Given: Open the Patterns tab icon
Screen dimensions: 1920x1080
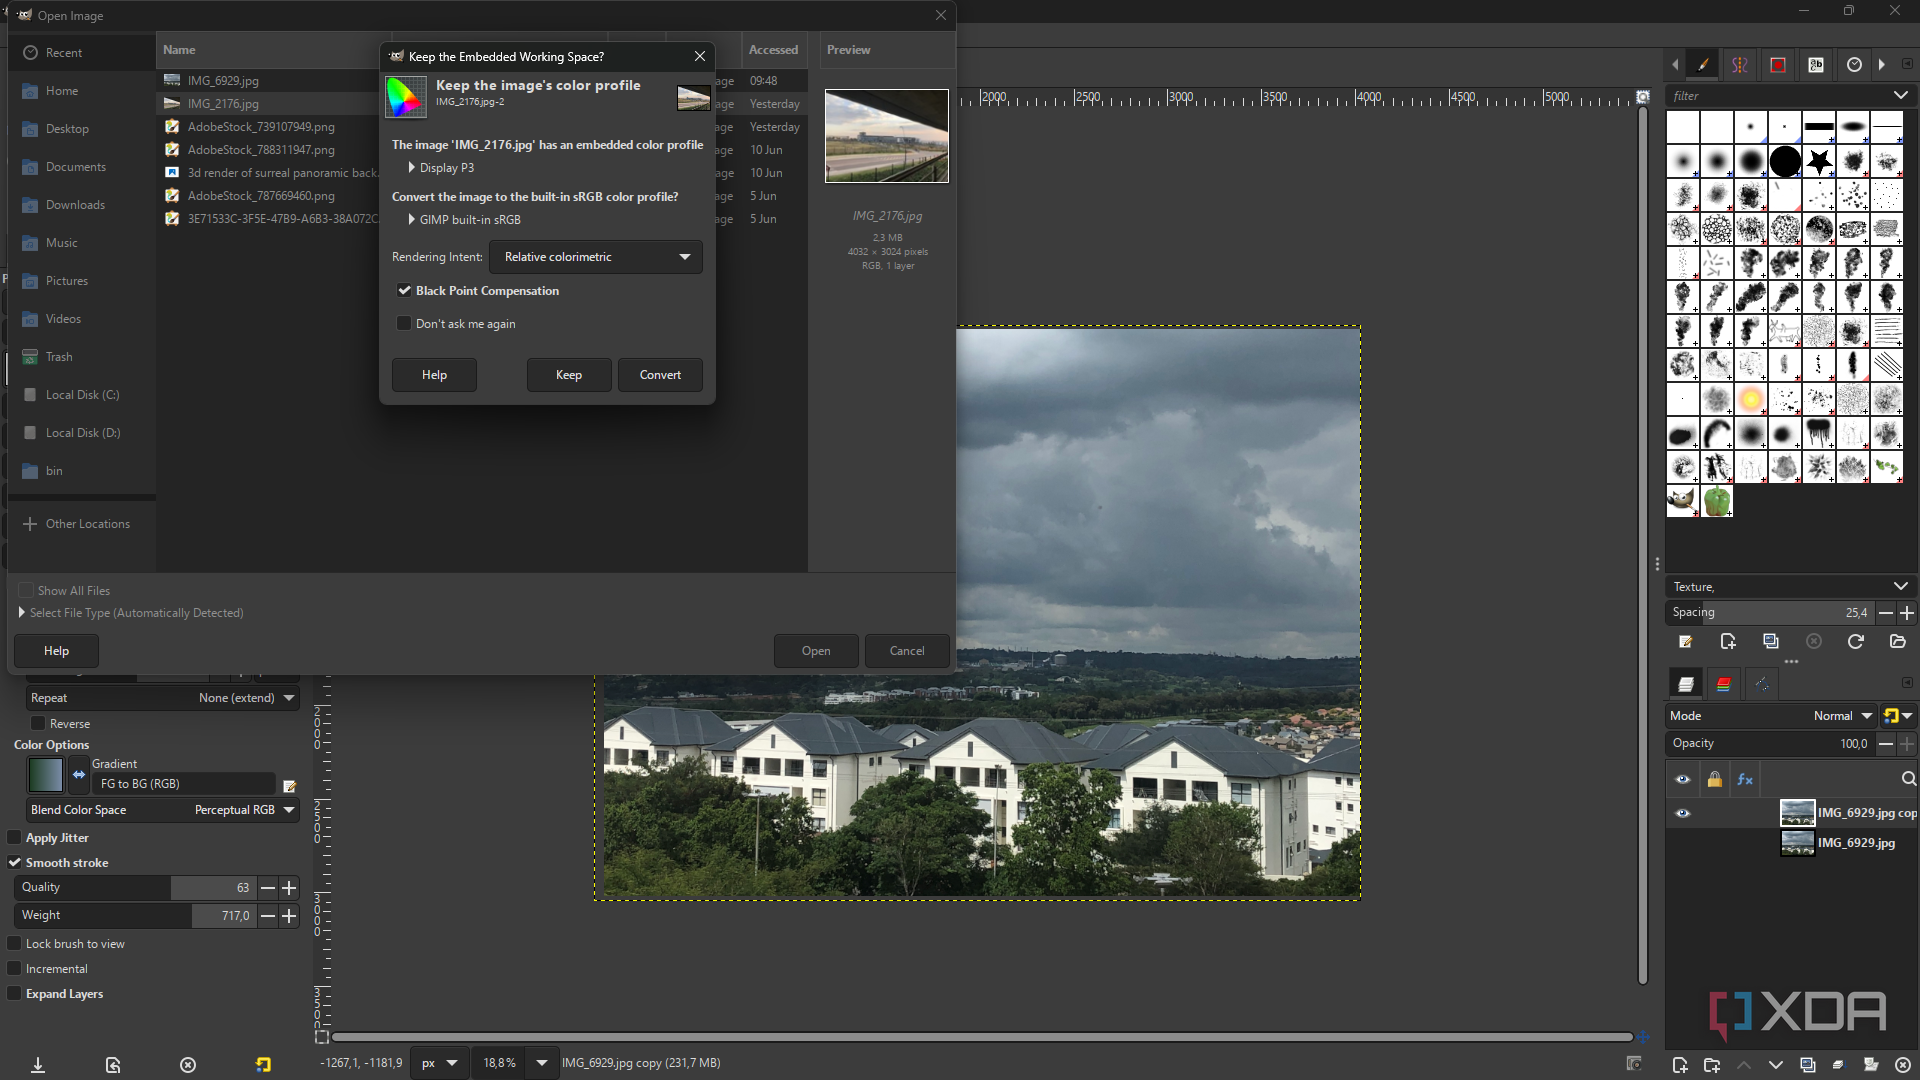Looking at the screenshot, I should point(1778,65).
